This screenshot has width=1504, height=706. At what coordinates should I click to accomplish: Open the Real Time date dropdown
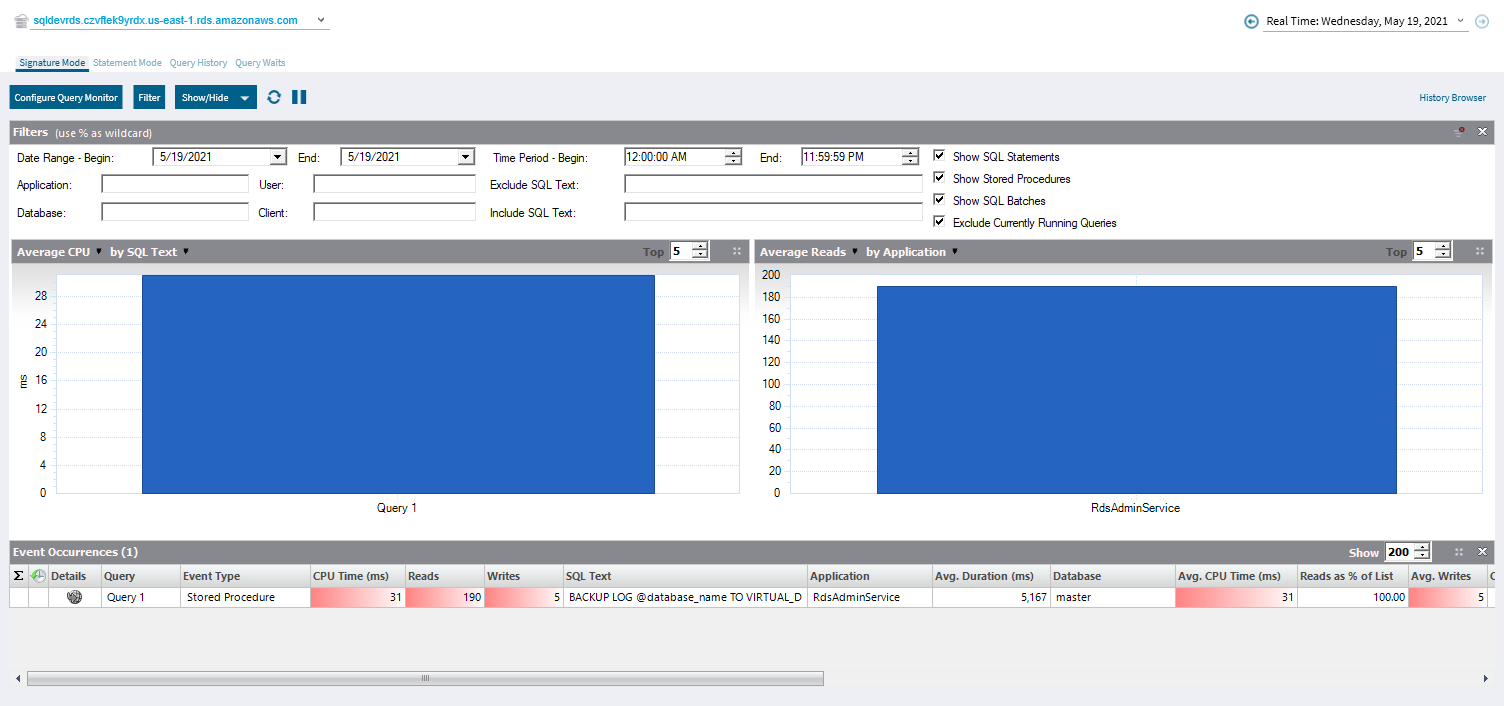[x=1461, y=21]
